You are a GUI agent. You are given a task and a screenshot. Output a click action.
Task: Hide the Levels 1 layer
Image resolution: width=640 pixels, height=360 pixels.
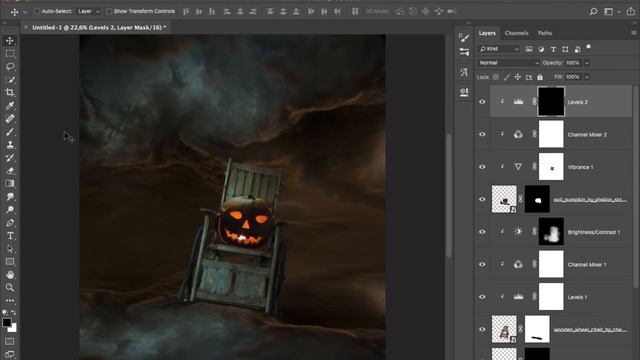[x=482, y=297]
